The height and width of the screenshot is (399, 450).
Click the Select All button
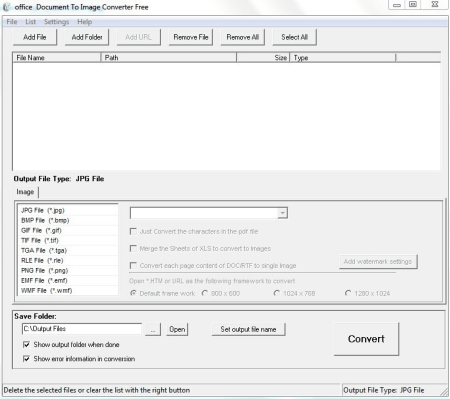pos(294,37)
